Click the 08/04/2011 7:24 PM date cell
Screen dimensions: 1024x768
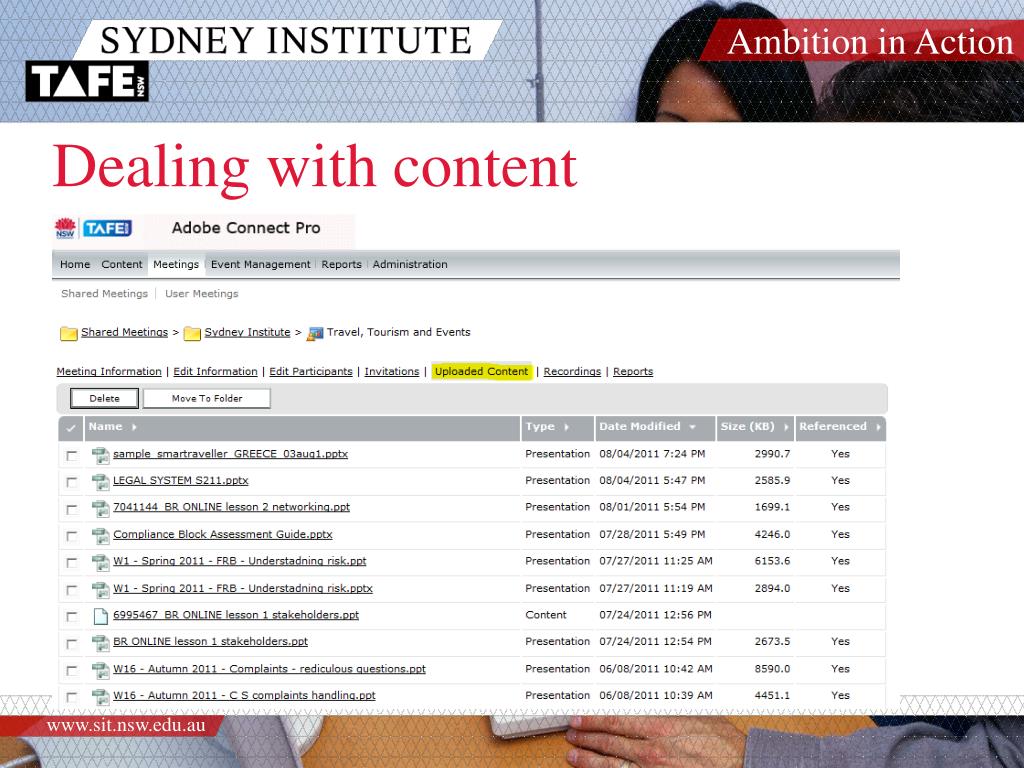tap(652, 454)
